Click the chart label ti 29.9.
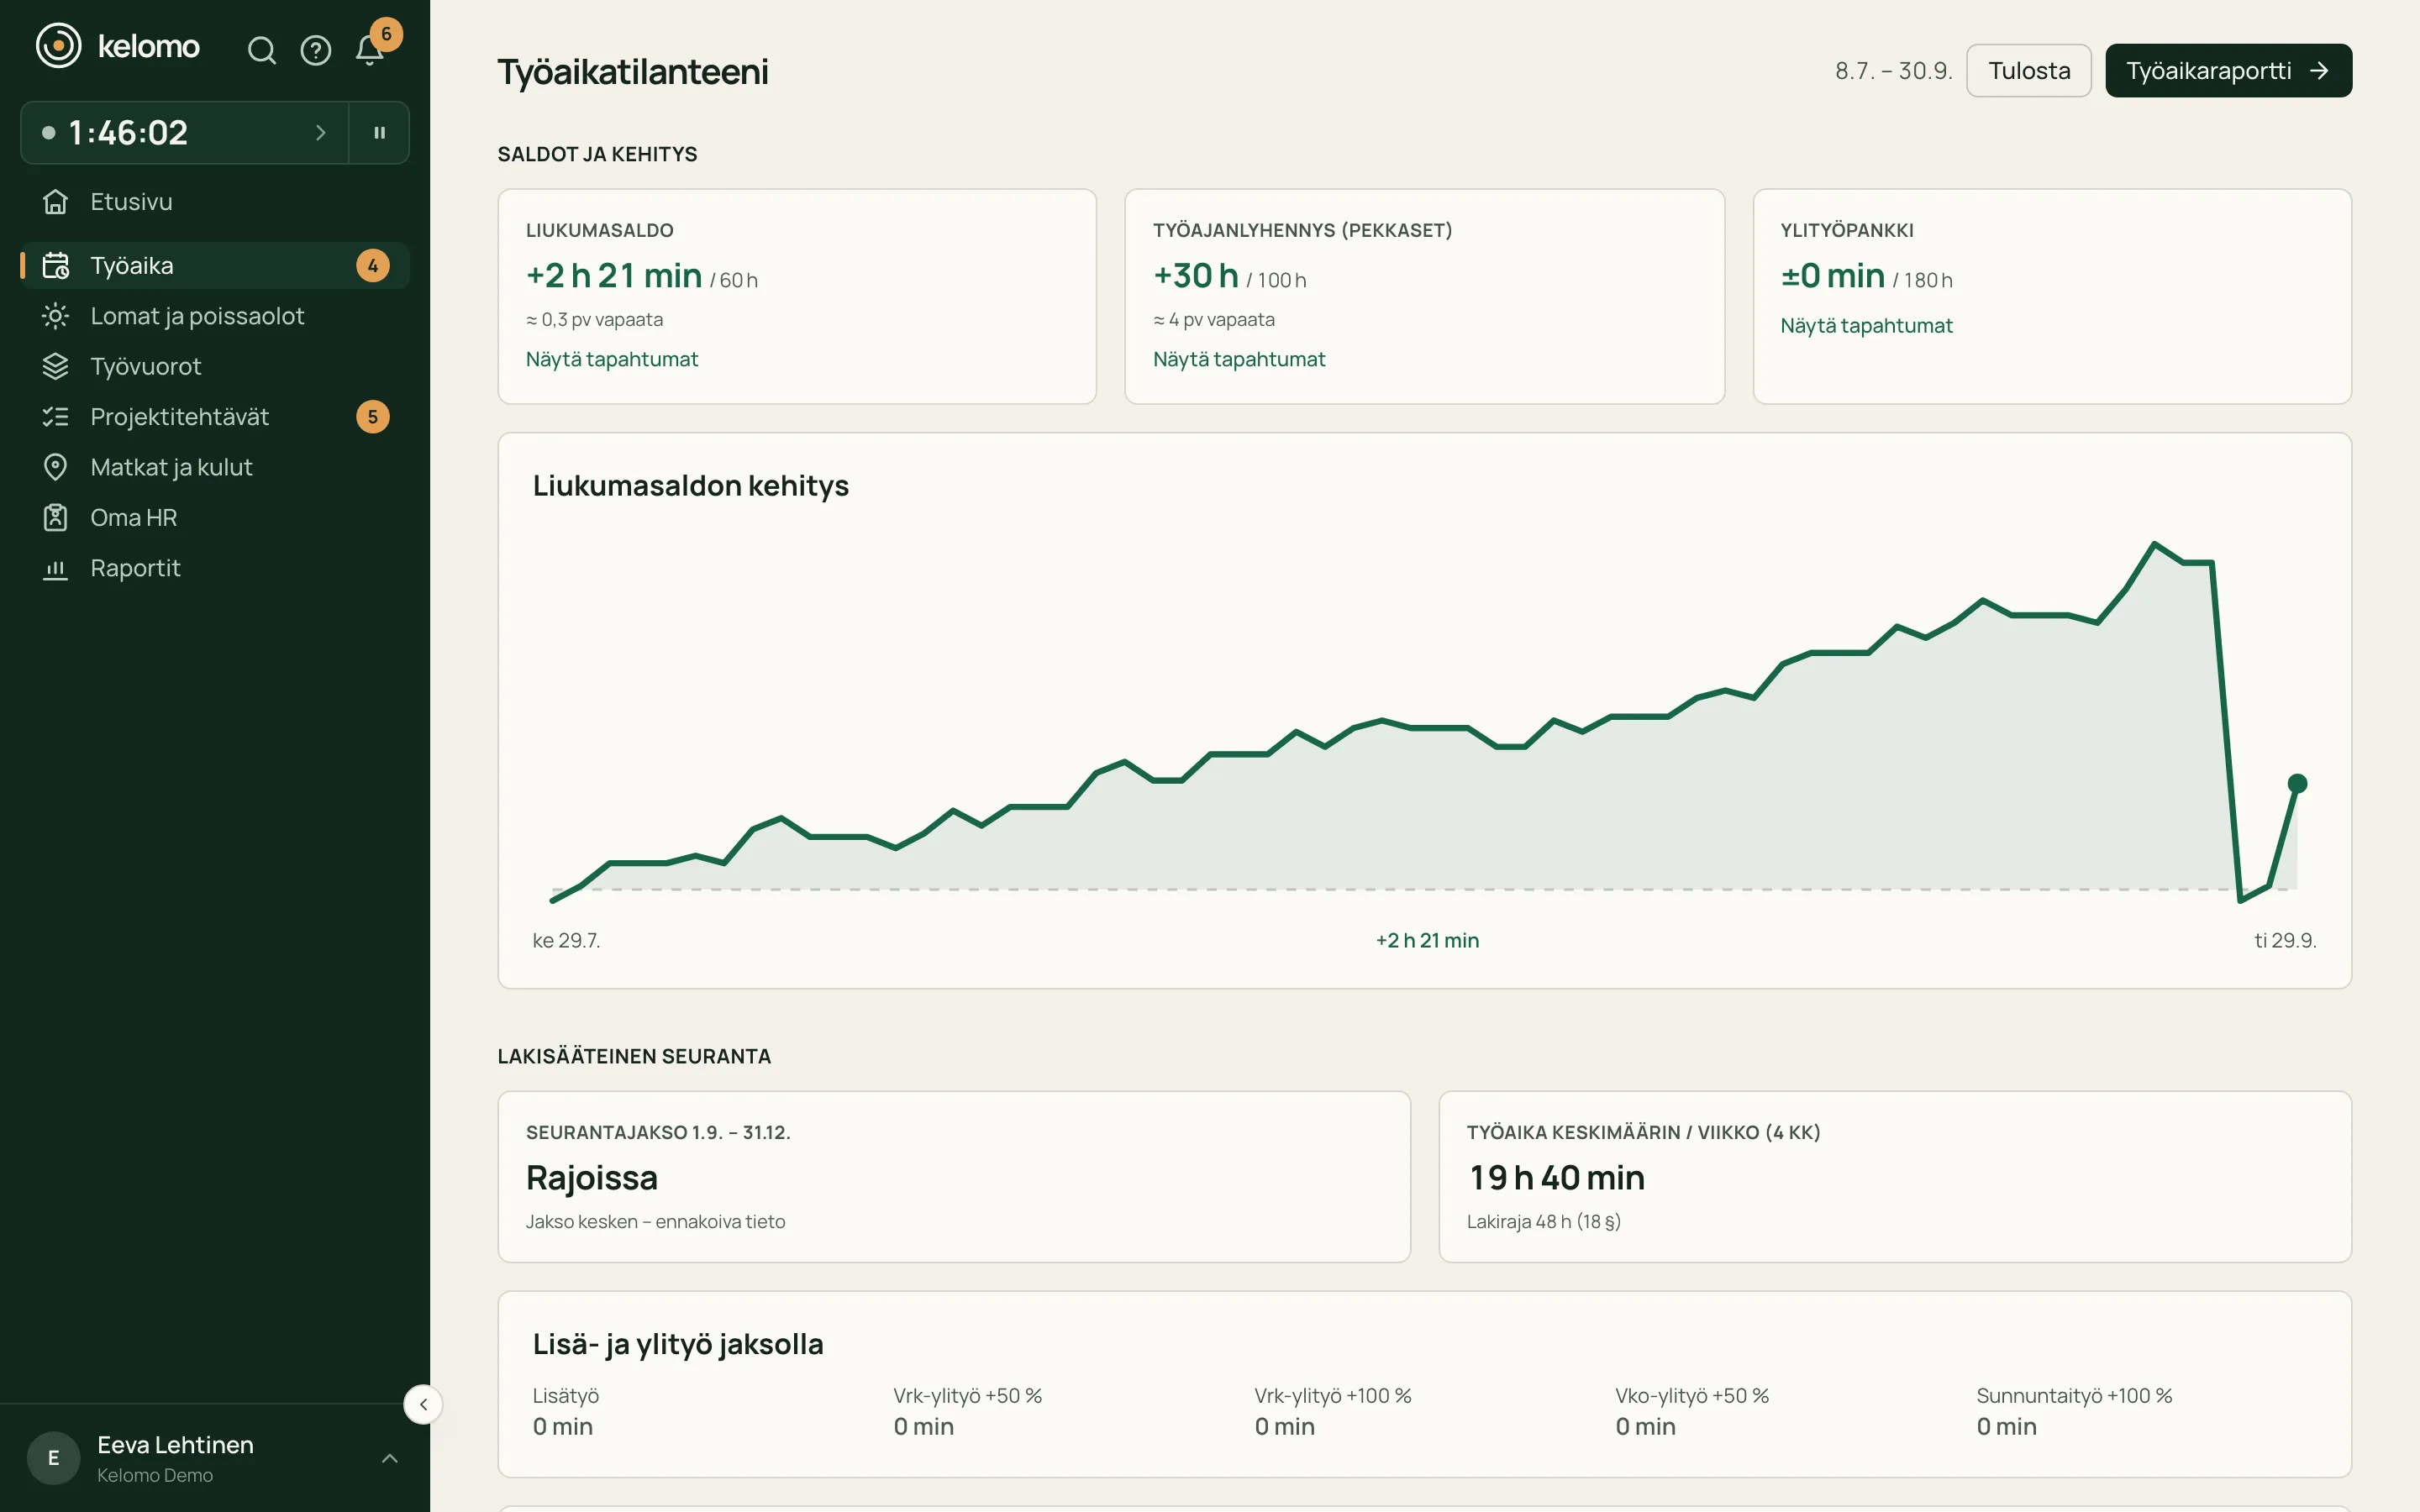Image resolution: width=2420 pixels, height=1512 pixels. pos(2285,941)
